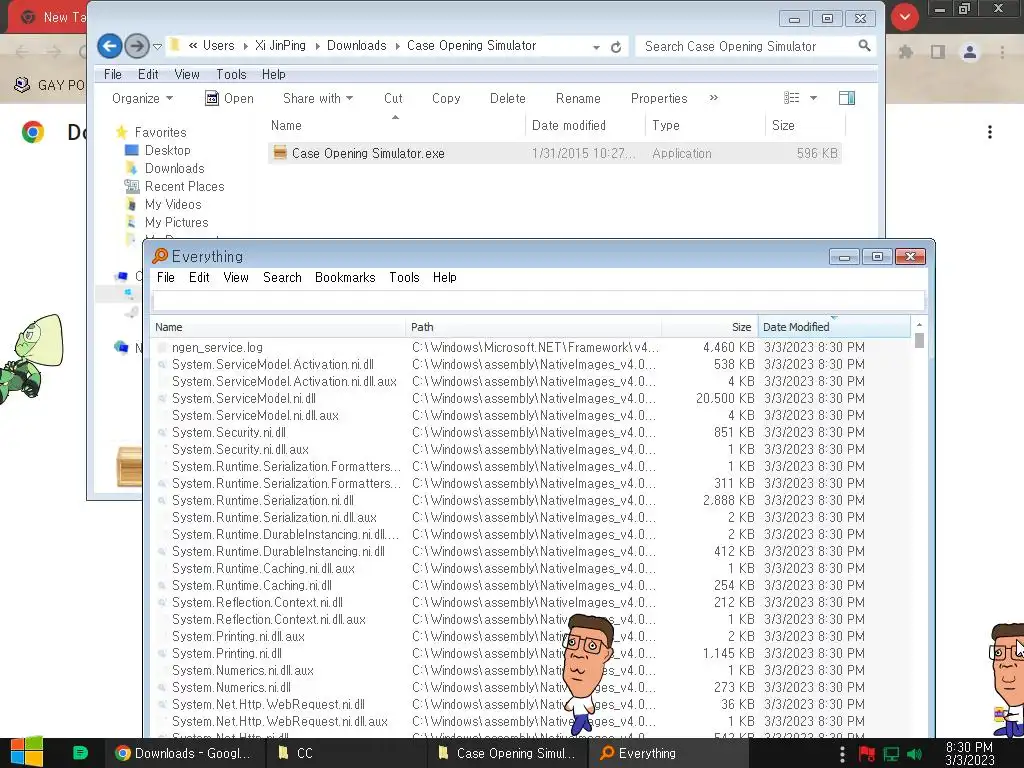Screen dimensions: 1024x768
Task: Click the volume speaker tray icon
Action: tap(914, 754)
